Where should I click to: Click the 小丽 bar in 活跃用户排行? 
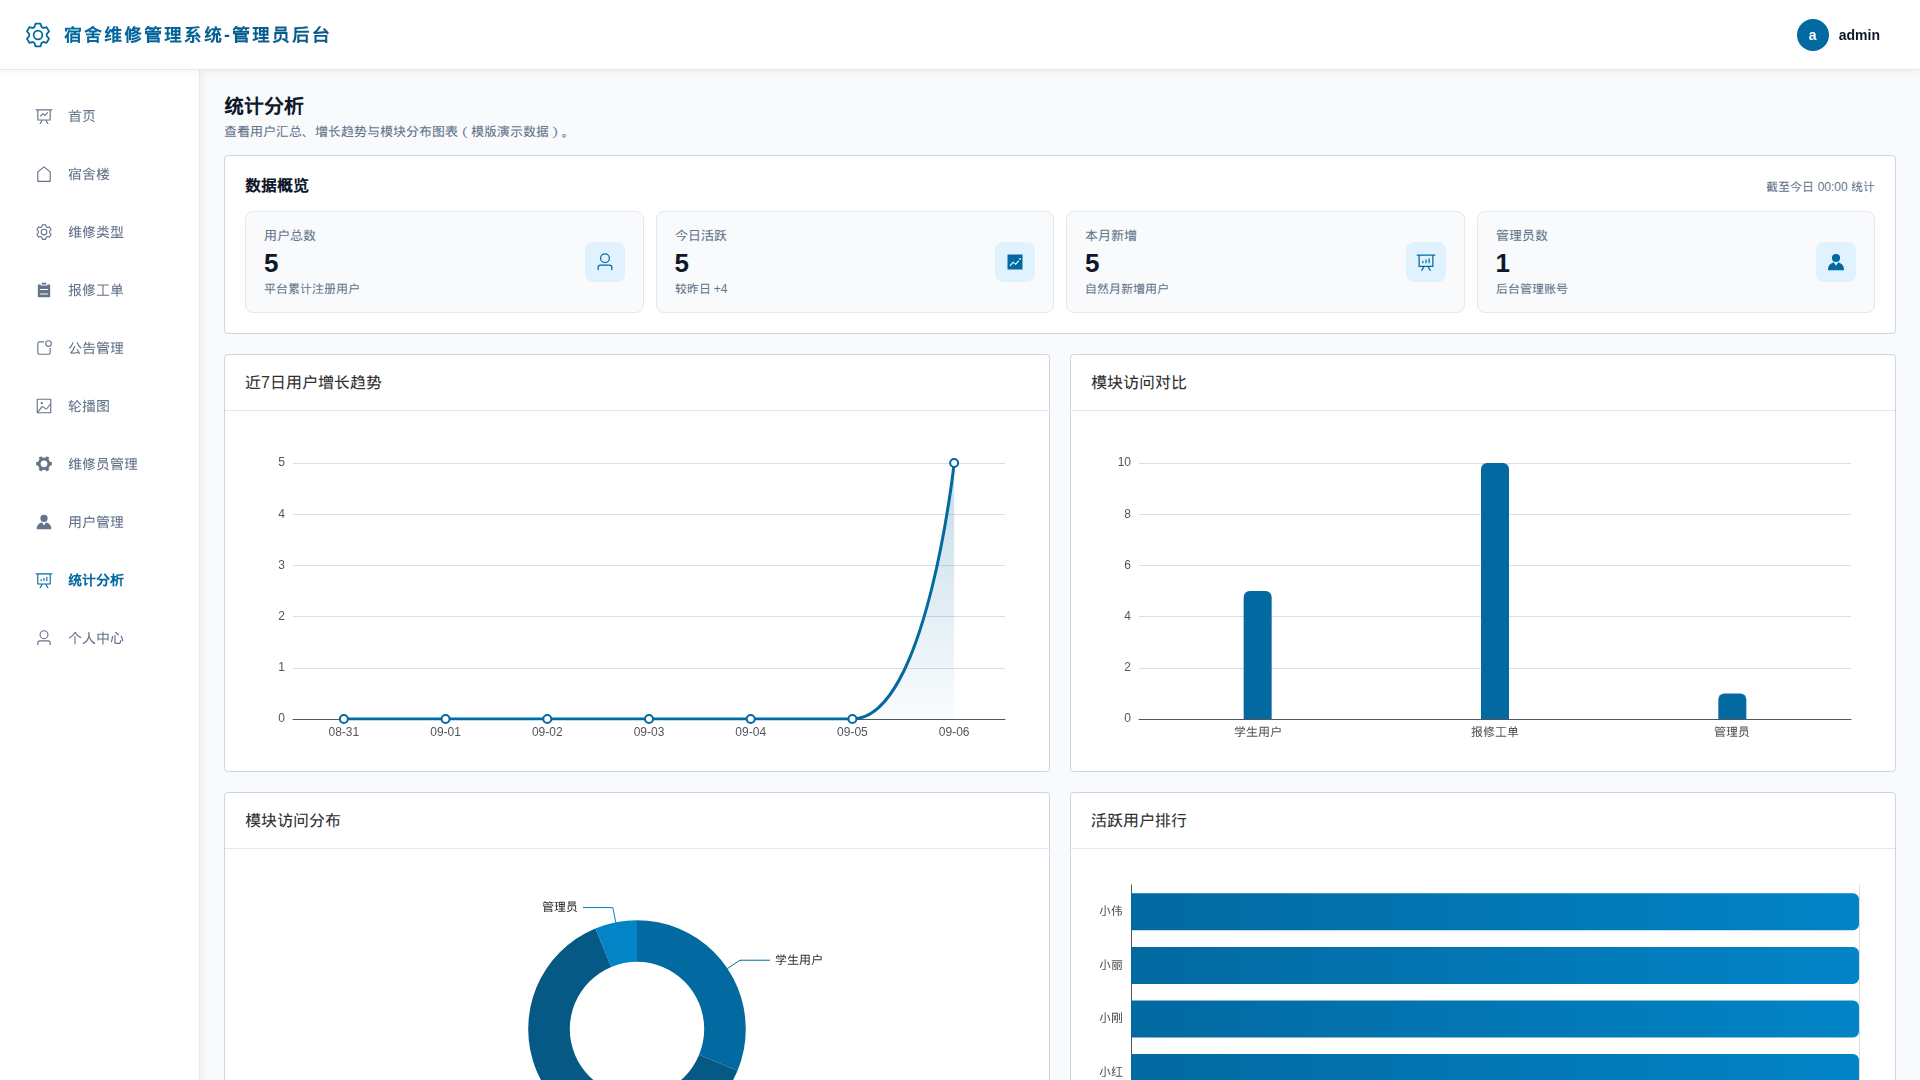[x=1495, y=965]
